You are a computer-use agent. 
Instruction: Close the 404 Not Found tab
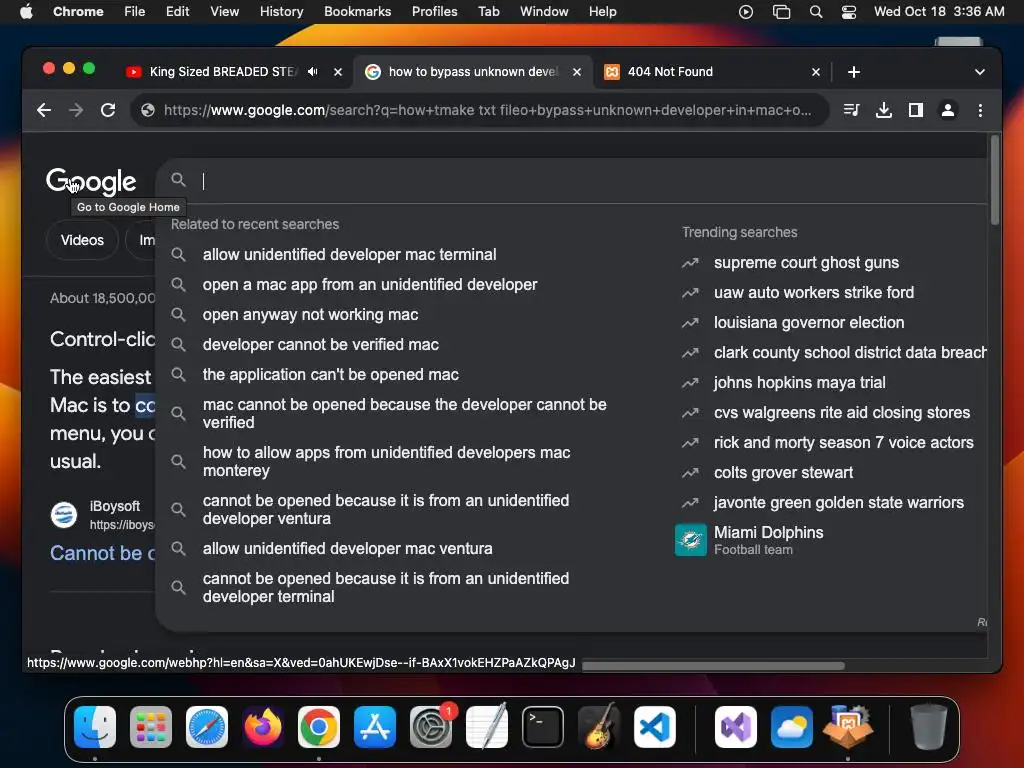click(816, 72)
